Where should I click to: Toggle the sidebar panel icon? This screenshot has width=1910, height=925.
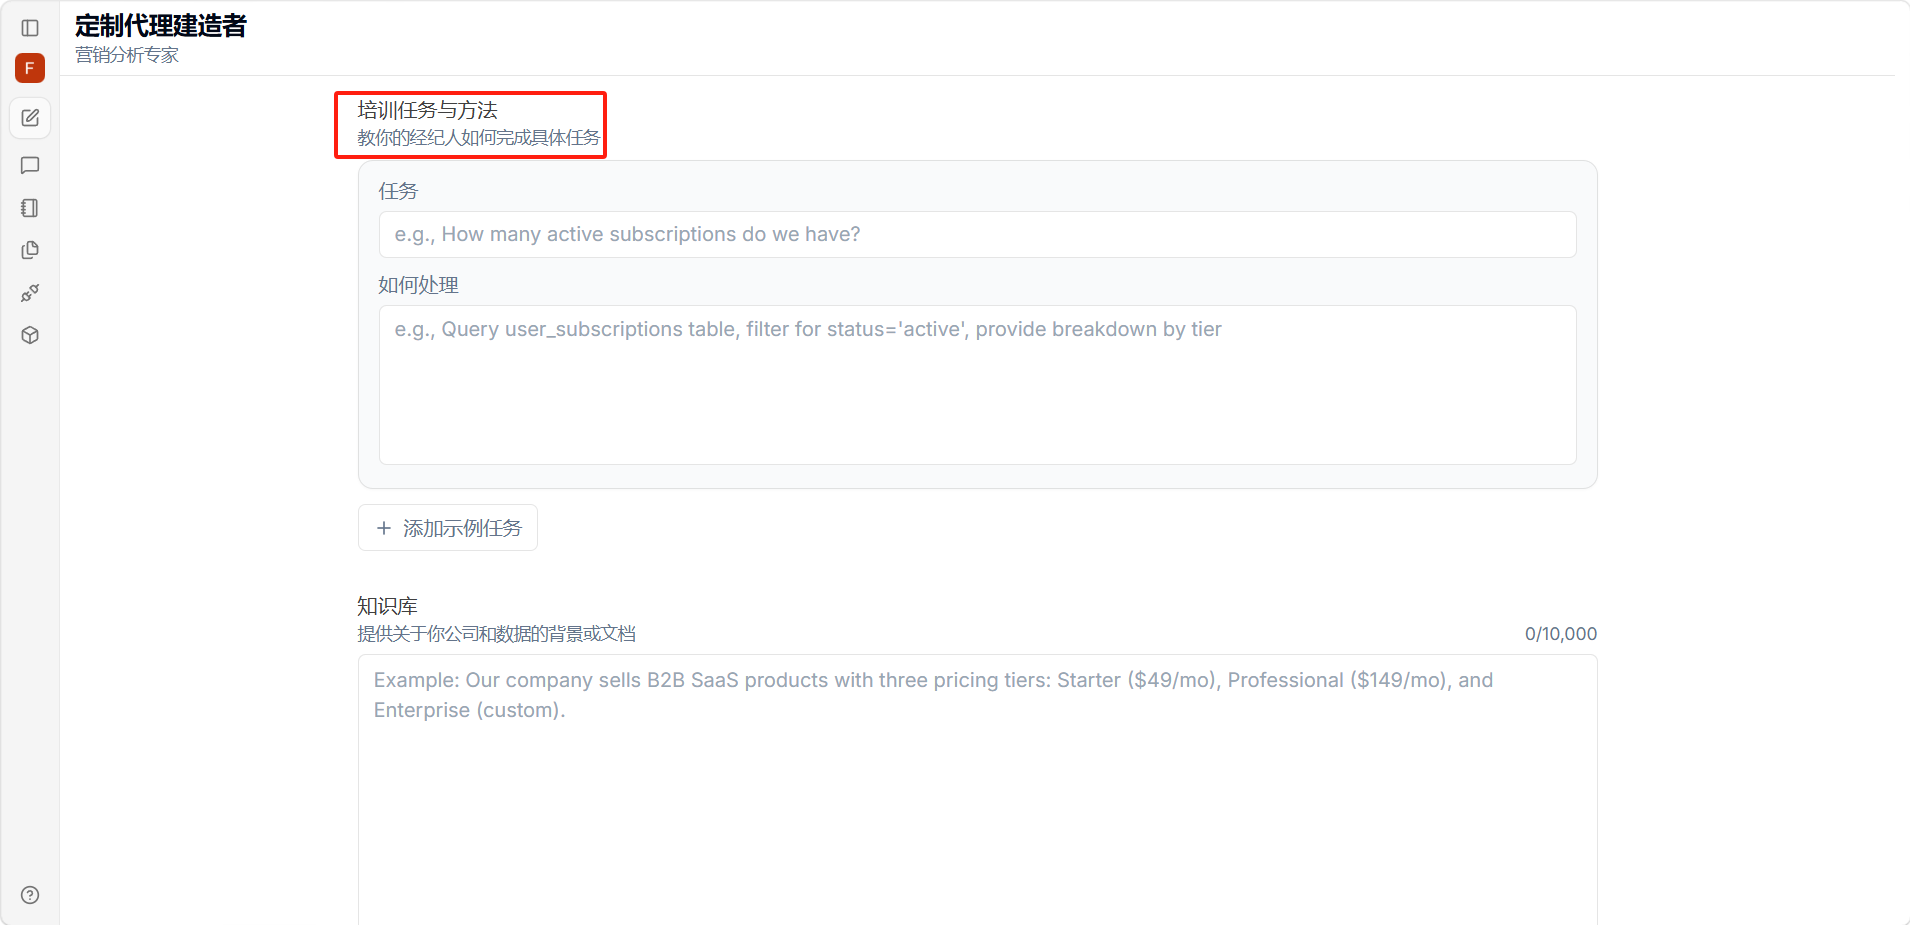coord(30,28)
